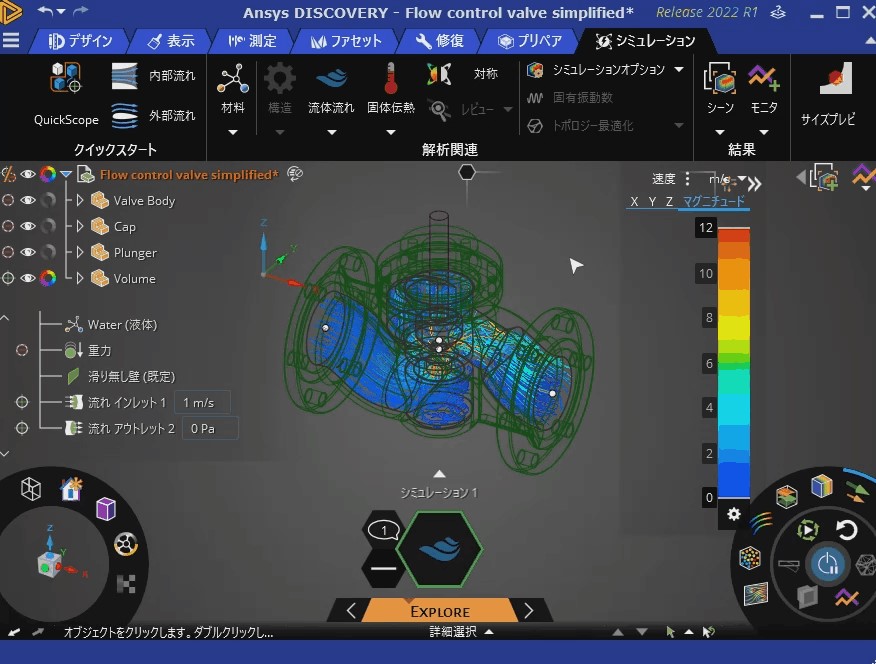Switch to the プリペア tab
Image resolution: width=876 pixels, height=664 pixels.
click(529, 41)
